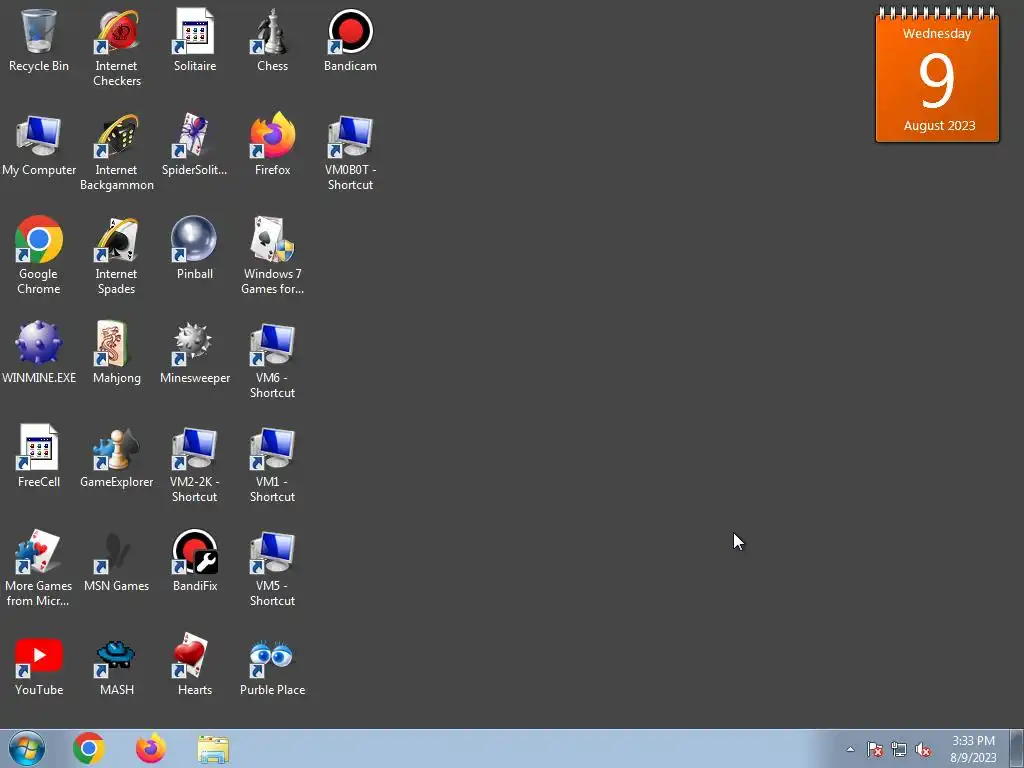This screenshot has width=1024, height=768.
Task: Launch Firefox from the taskbar
Action: point(151,748)
